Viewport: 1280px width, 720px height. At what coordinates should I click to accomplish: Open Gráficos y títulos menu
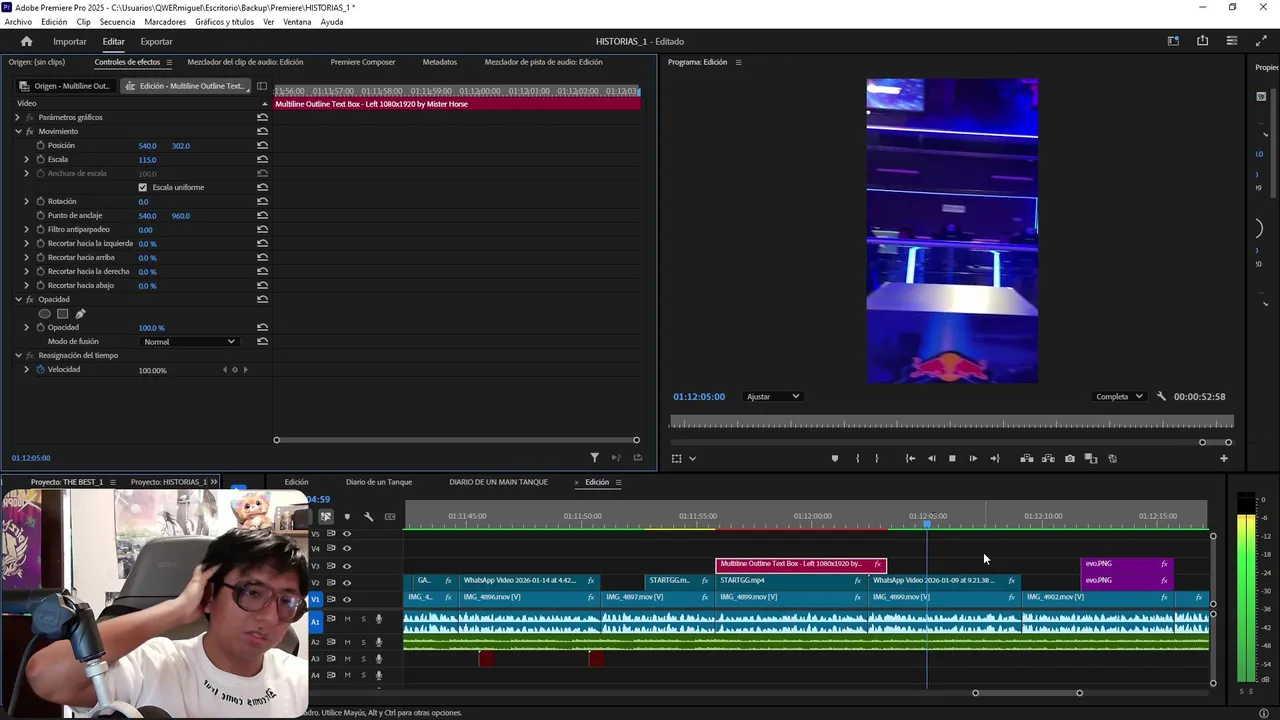[x=224, y=22]
